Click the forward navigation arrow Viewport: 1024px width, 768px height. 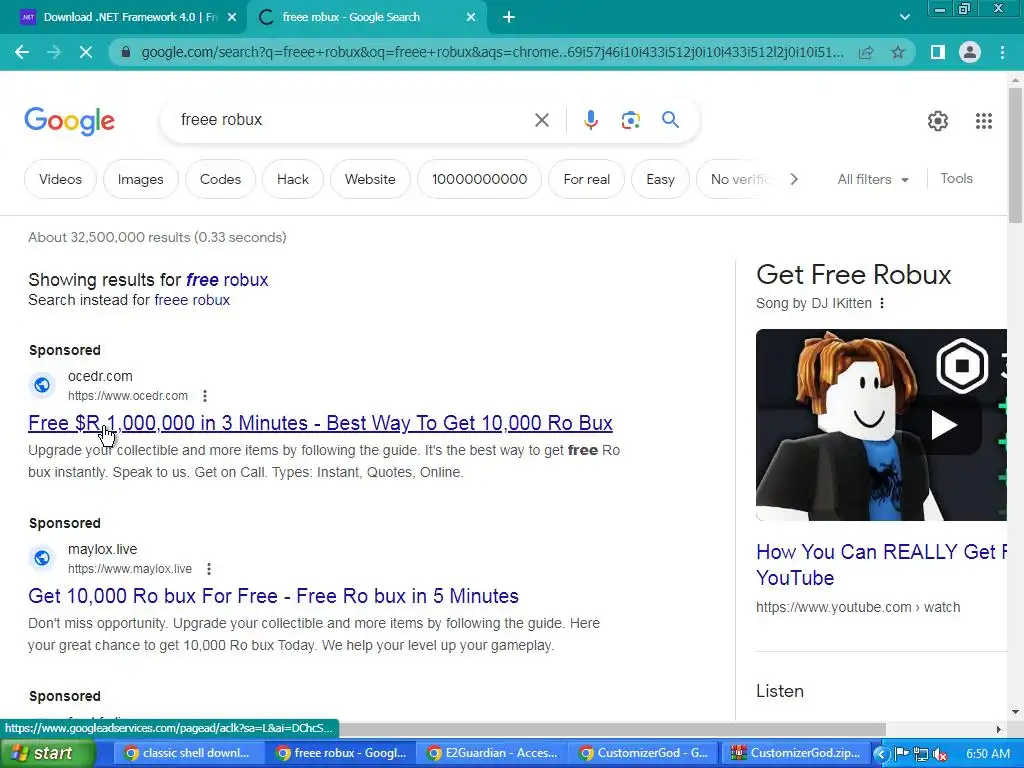point(54,52)
